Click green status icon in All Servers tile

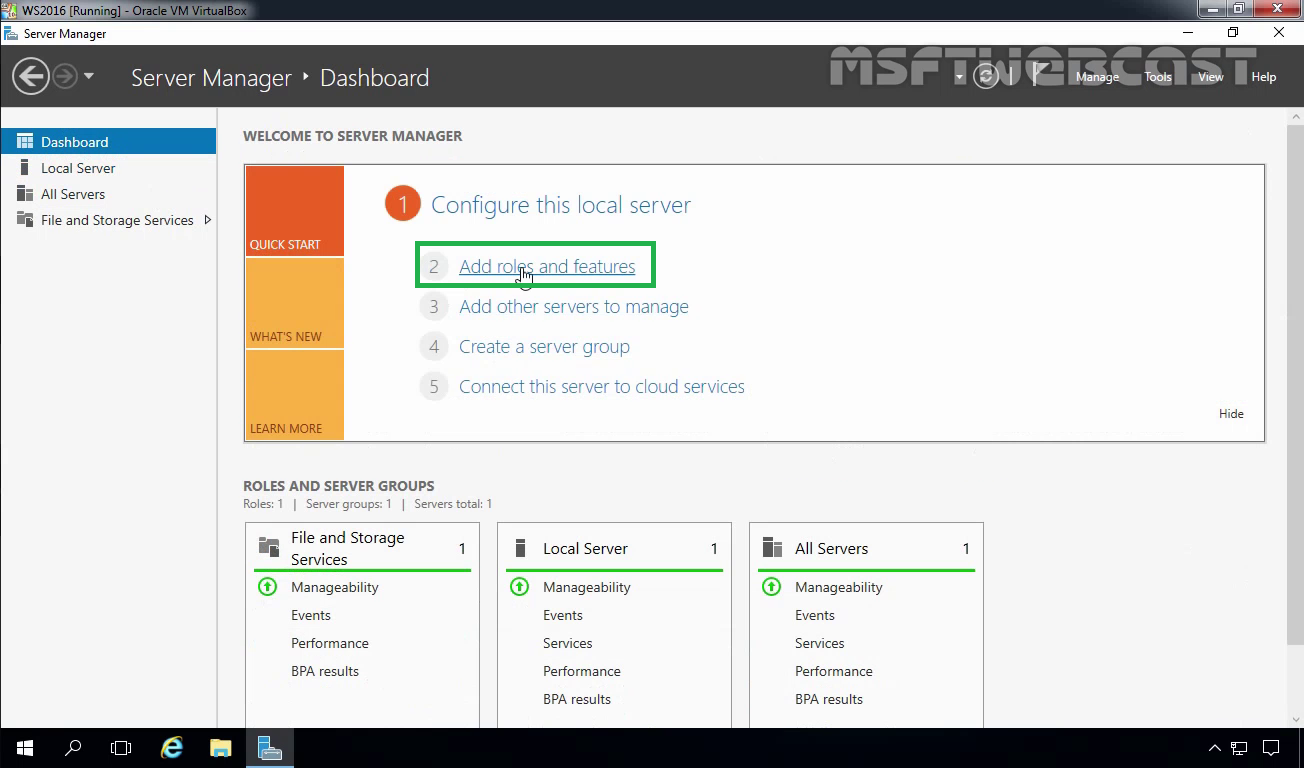click(x=771, y=587)
